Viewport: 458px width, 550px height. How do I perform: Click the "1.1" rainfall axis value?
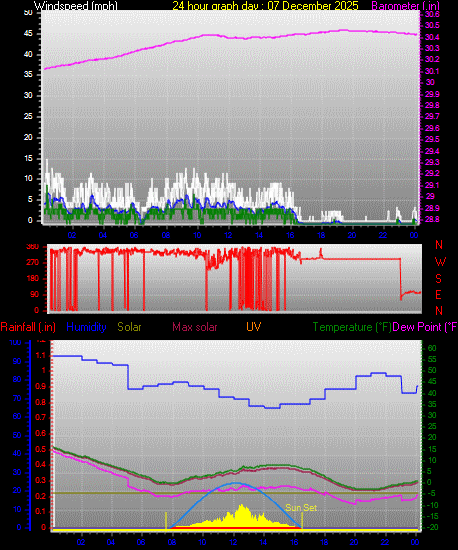(41, 355)
